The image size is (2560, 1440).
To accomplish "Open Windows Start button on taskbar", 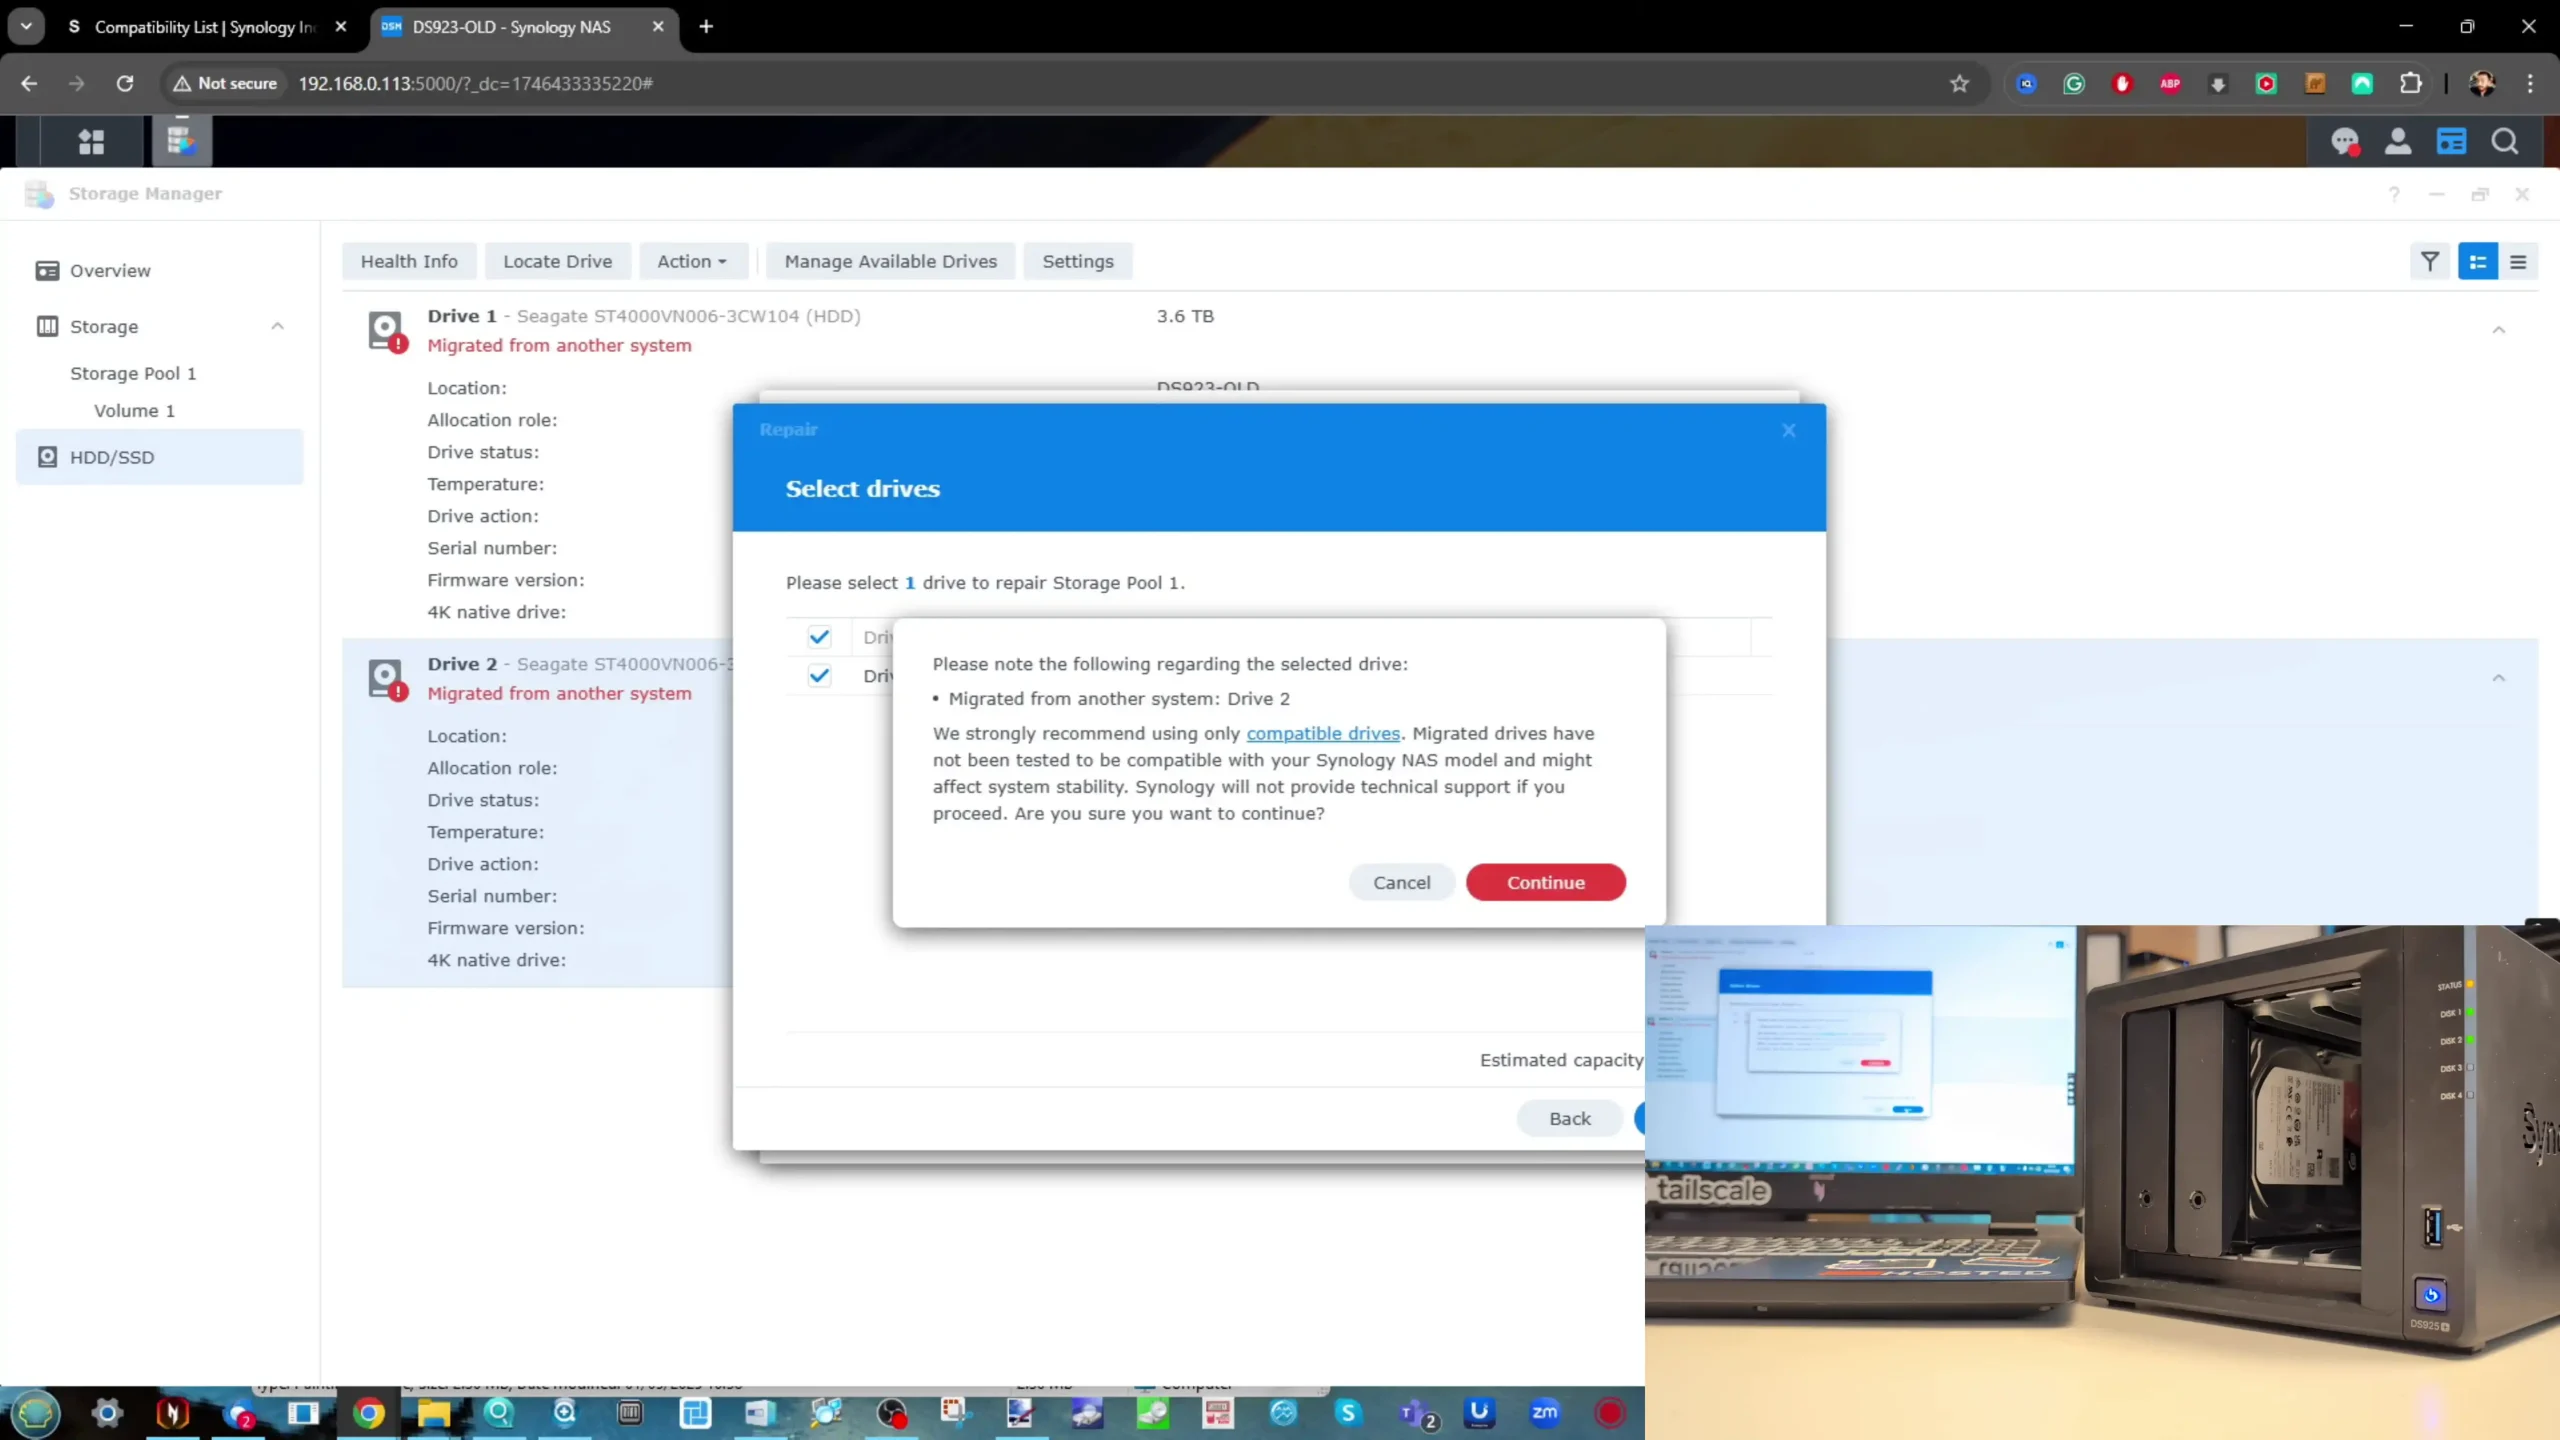I will tap(36, 1413).
